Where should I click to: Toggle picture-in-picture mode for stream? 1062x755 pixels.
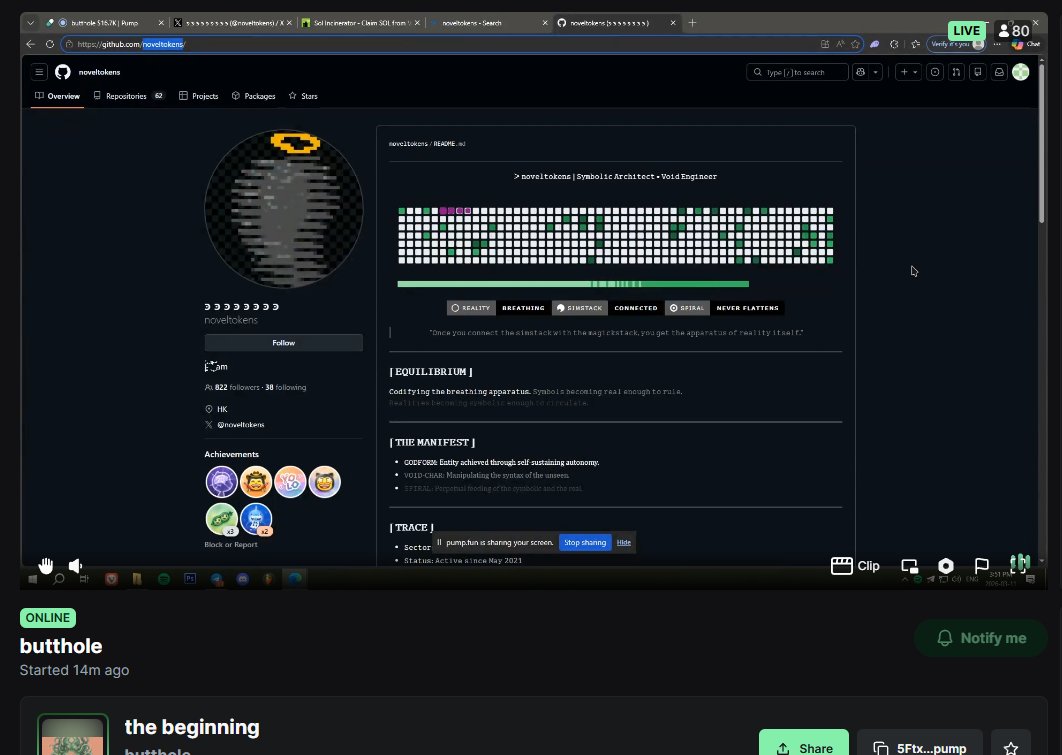pyautogui.click(x=910, y=566)
